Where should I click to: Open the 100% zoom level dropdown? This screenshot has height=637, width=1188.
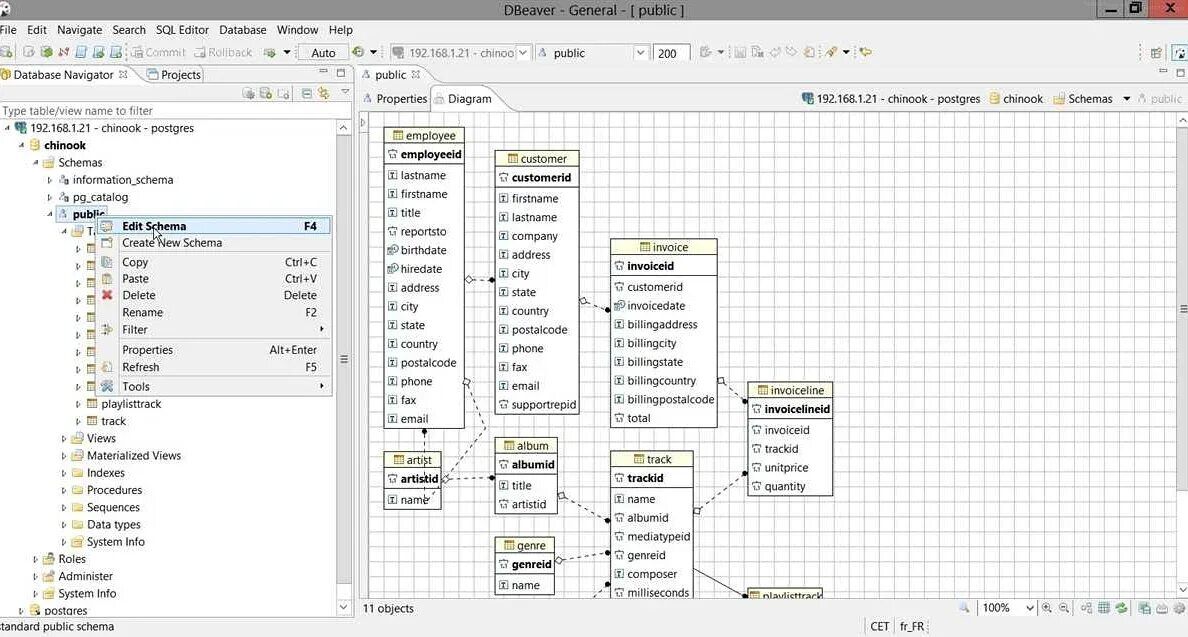pos(1029,607)
